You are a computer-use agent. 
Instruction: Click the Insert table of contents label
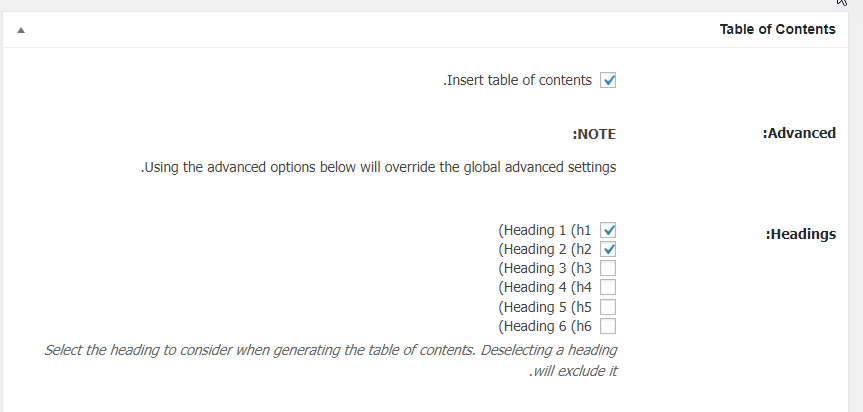[517, 80]
